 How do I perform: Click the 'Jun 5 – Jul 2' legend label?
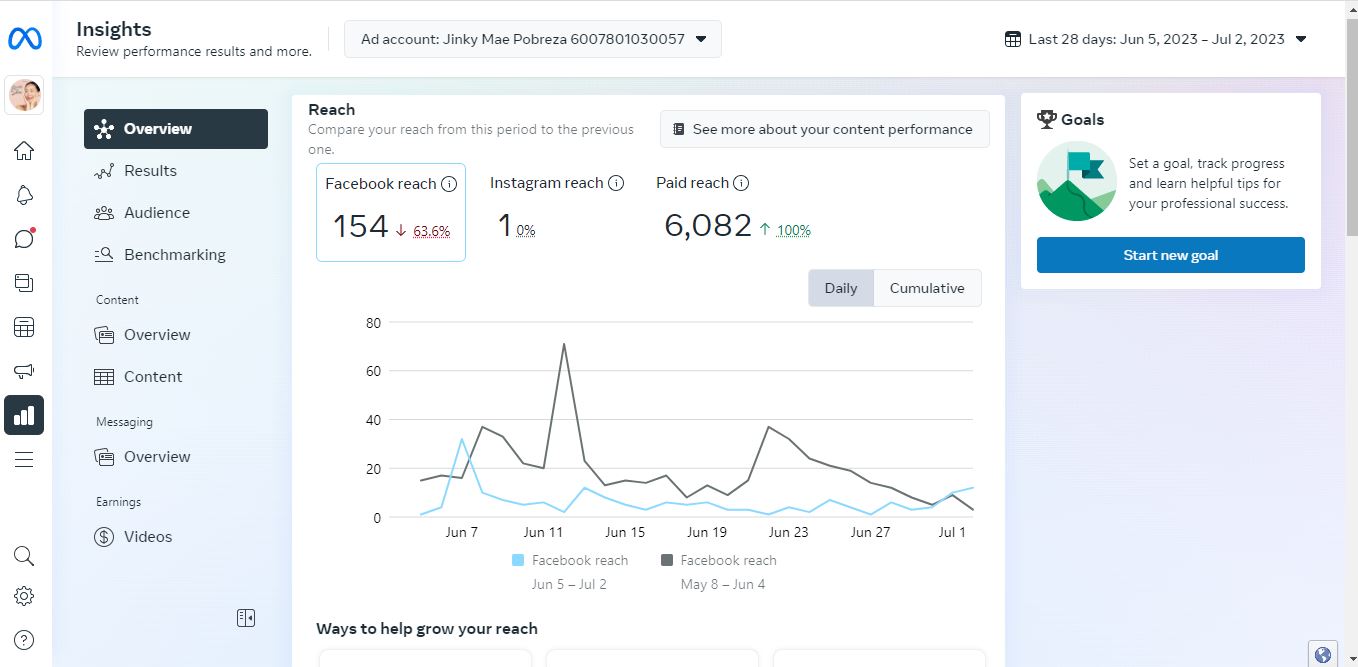pos(569,584)
